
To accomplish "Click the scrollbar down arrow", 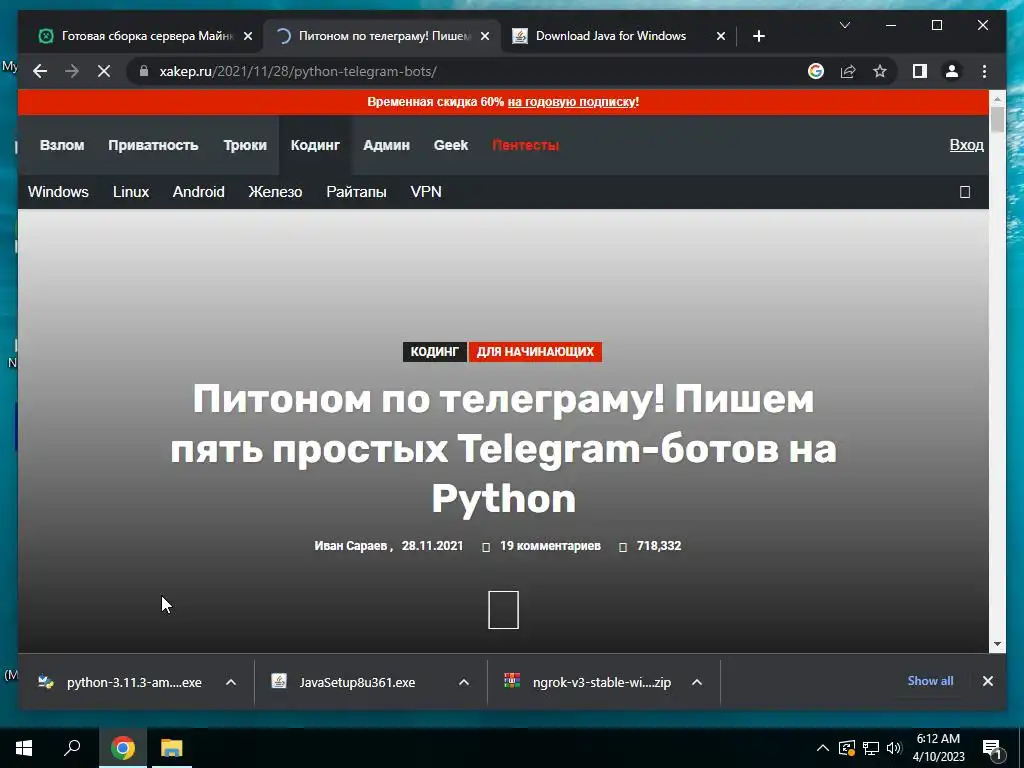I will (997, 644).
